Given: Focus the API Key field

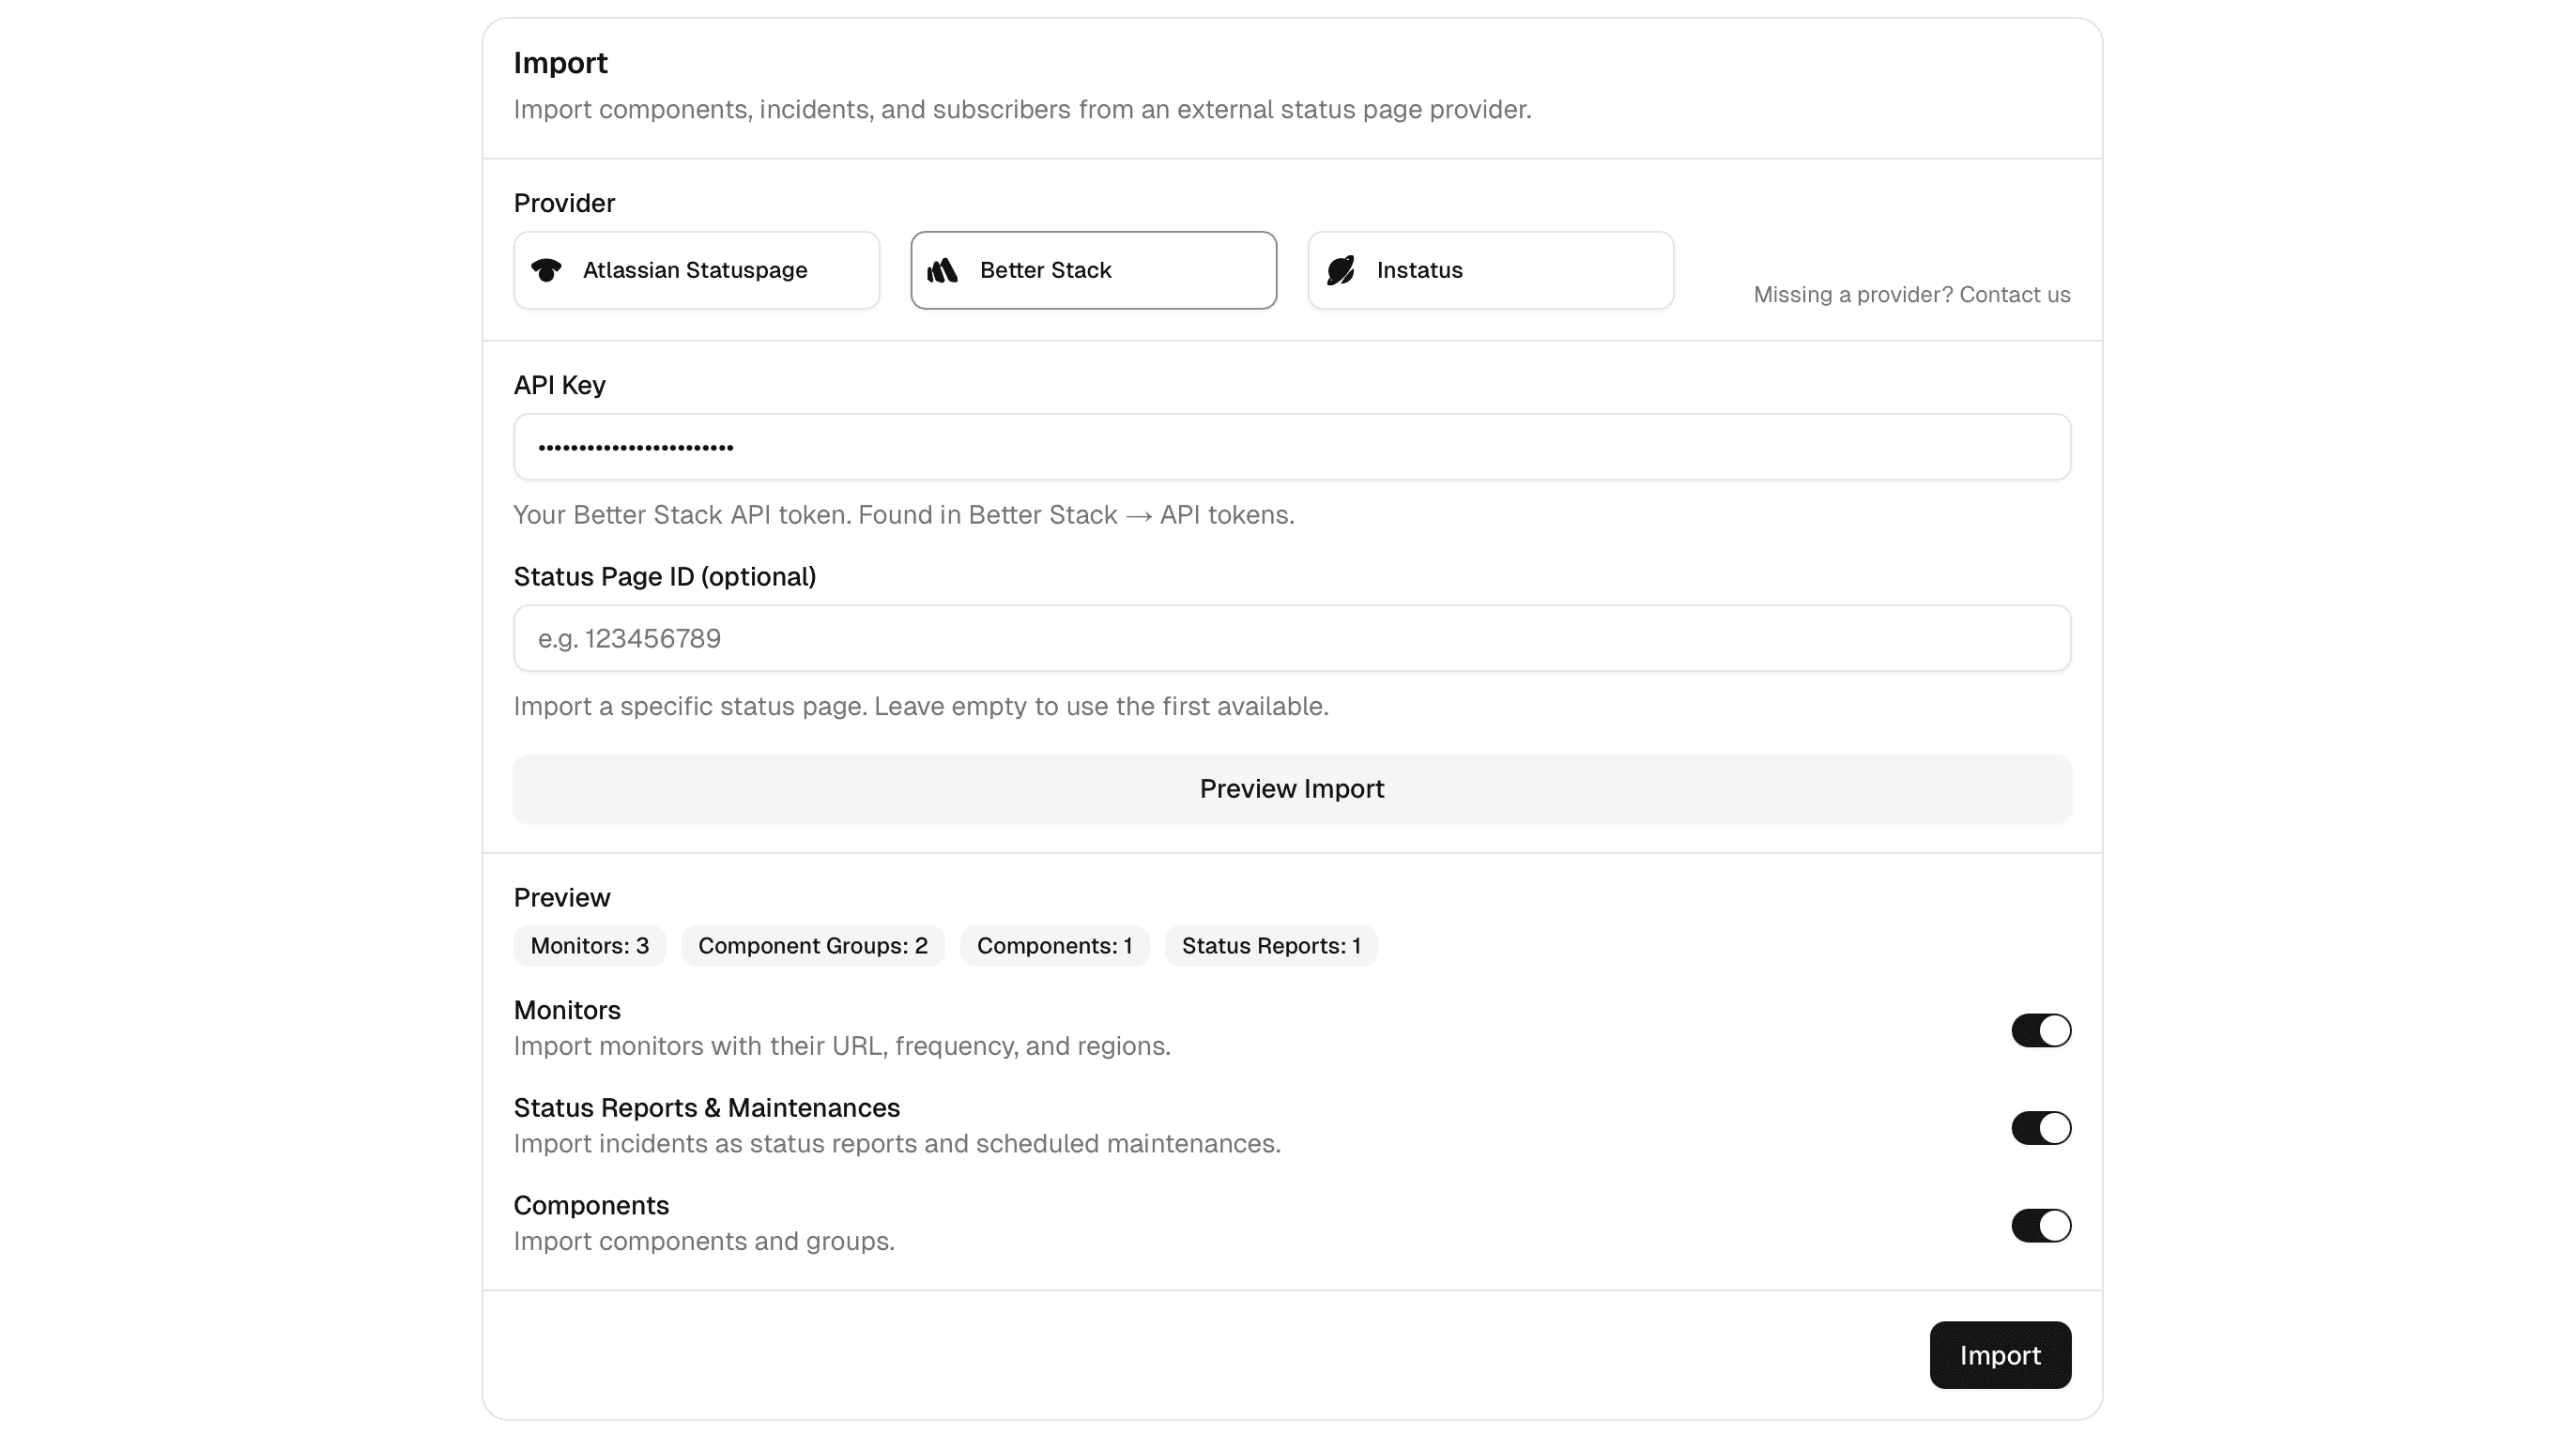Looking at the screenshot, I should (1291, 446).
